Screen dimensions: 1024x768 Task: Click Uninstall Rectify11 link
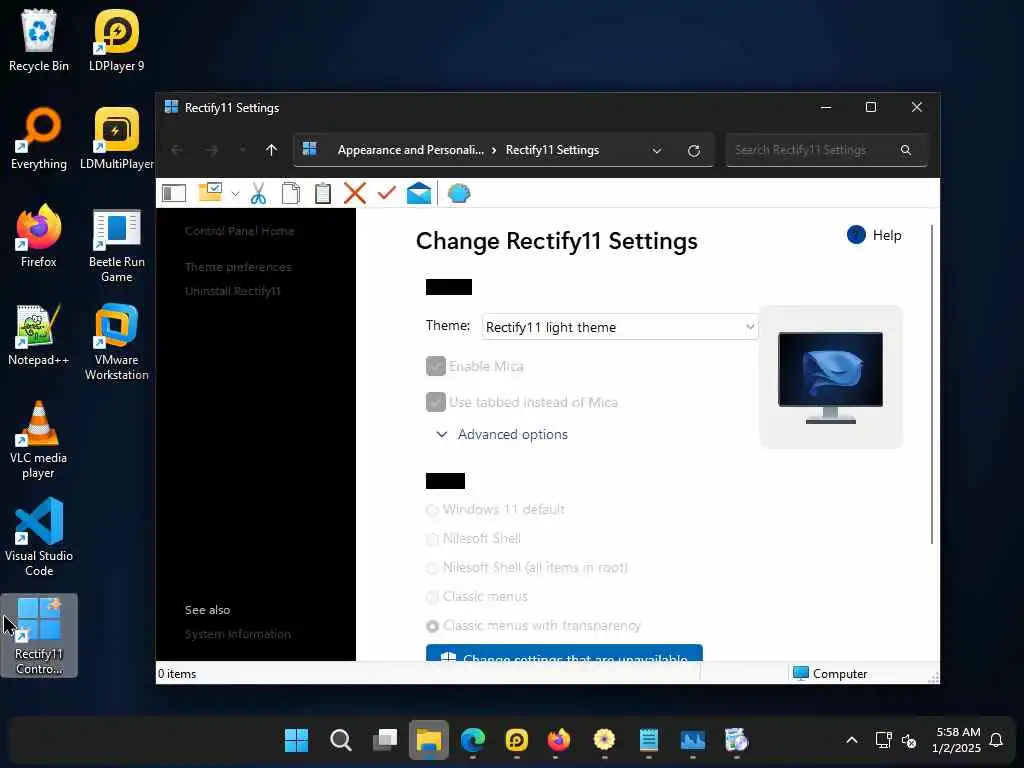pyautogui.click(x=232, y=291)
